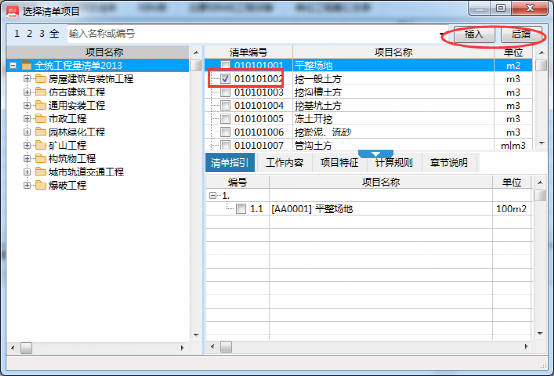Click the app logo in title bar
The height and width of the screenshot is (376, 554).
pos(13,12)
